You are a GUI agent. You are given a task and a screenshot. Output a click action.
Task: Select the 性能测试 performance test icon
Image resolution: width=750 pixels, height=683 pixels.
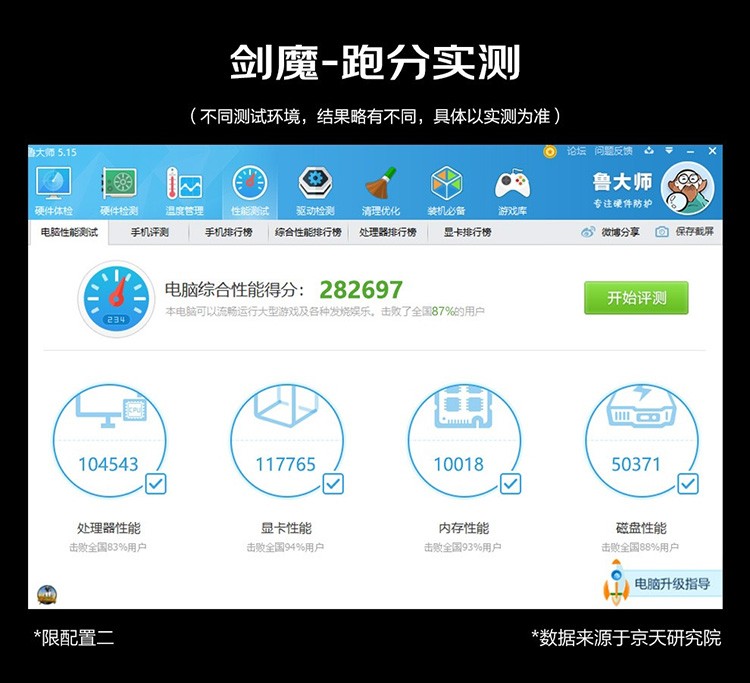click(x=250, y=191)
